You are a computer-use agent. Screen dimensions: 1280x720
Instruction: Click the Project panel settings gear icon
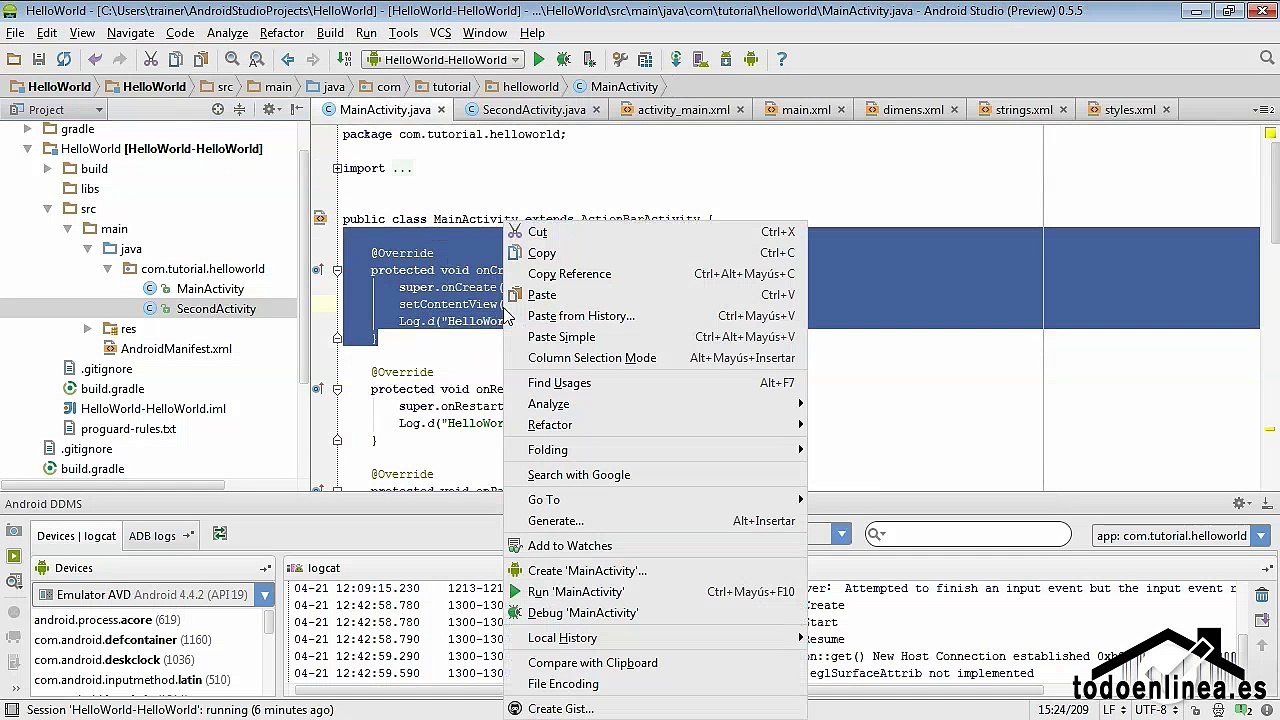click(268, 110)
